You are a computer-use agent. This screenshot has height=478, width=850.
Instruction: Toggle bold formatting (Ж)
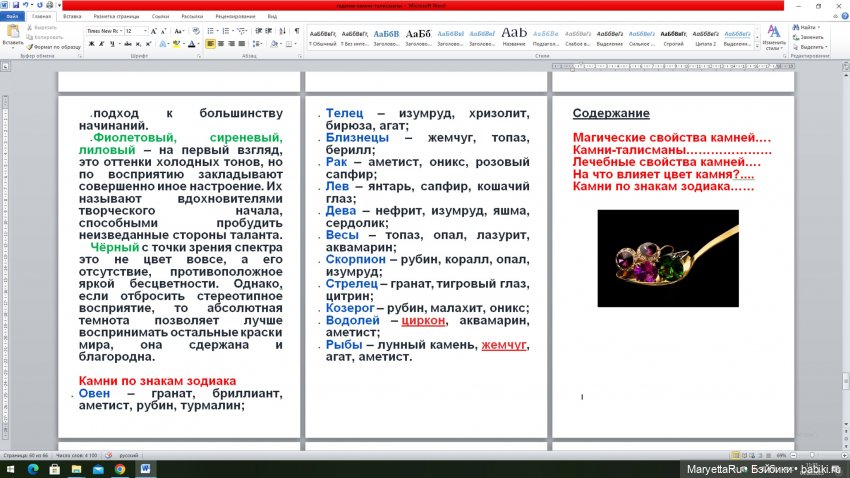click(x=90, y=44)
